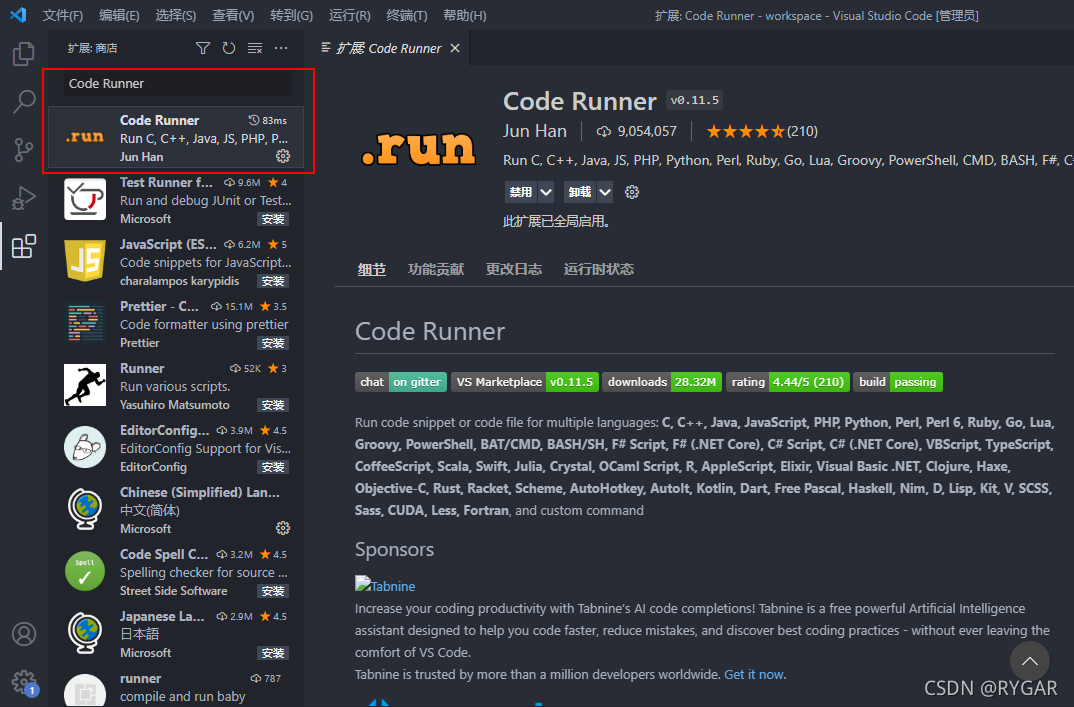Click the Prettier extension icon
The width and height of the screenshot is (1074, 707).
point(85,323)
